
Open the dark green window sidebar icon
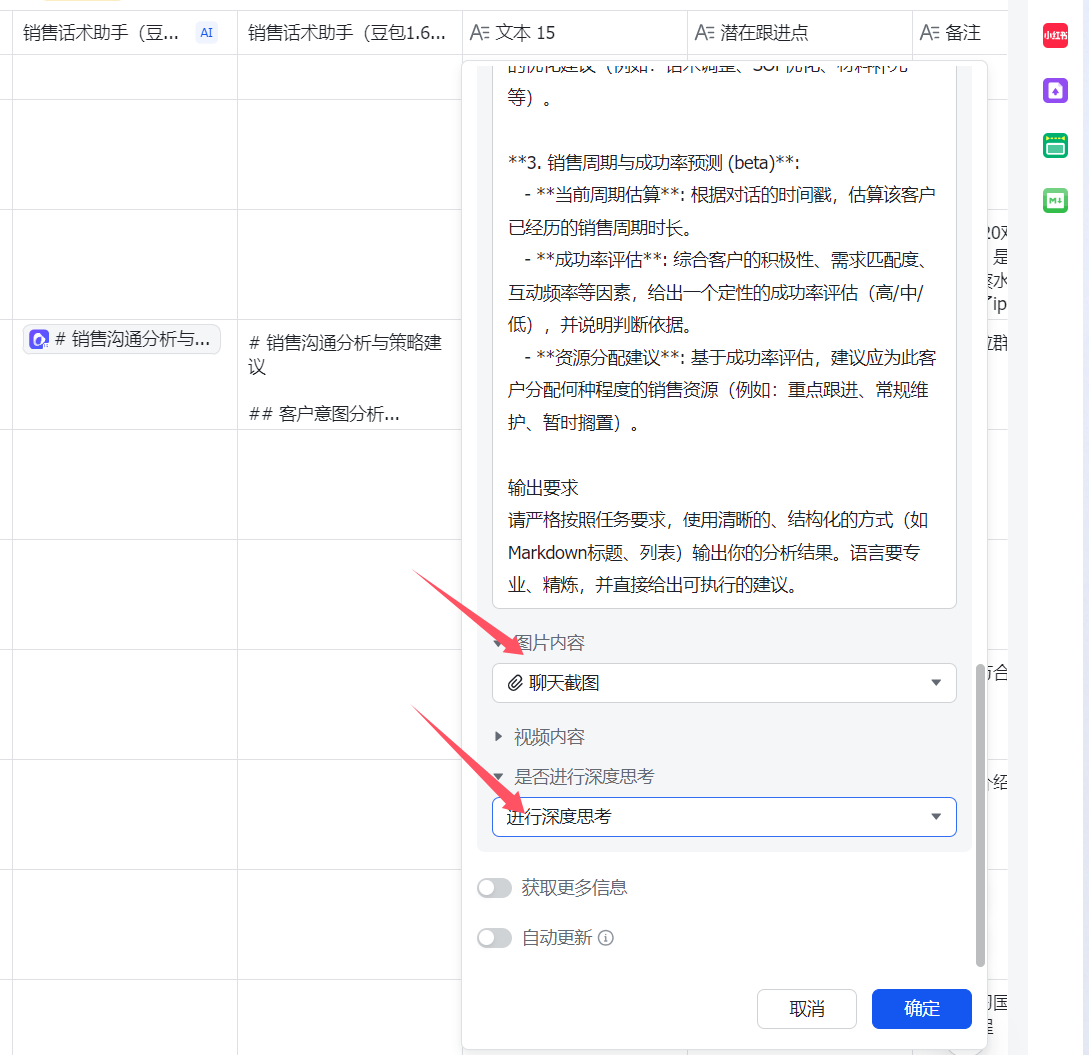pyautogui.click(x=1055, y=146)
